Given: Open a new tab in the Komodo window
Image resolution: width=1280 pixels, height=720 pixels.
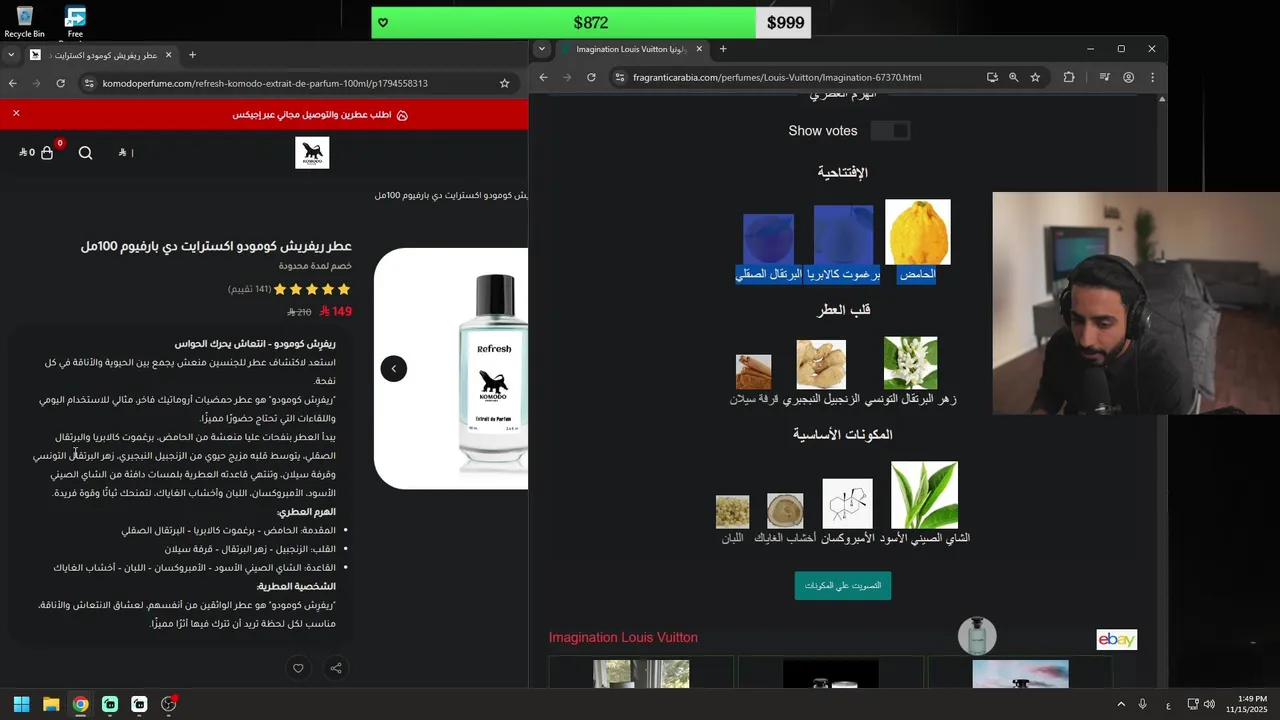Looking at the screenshot, I should click(193, 55).
